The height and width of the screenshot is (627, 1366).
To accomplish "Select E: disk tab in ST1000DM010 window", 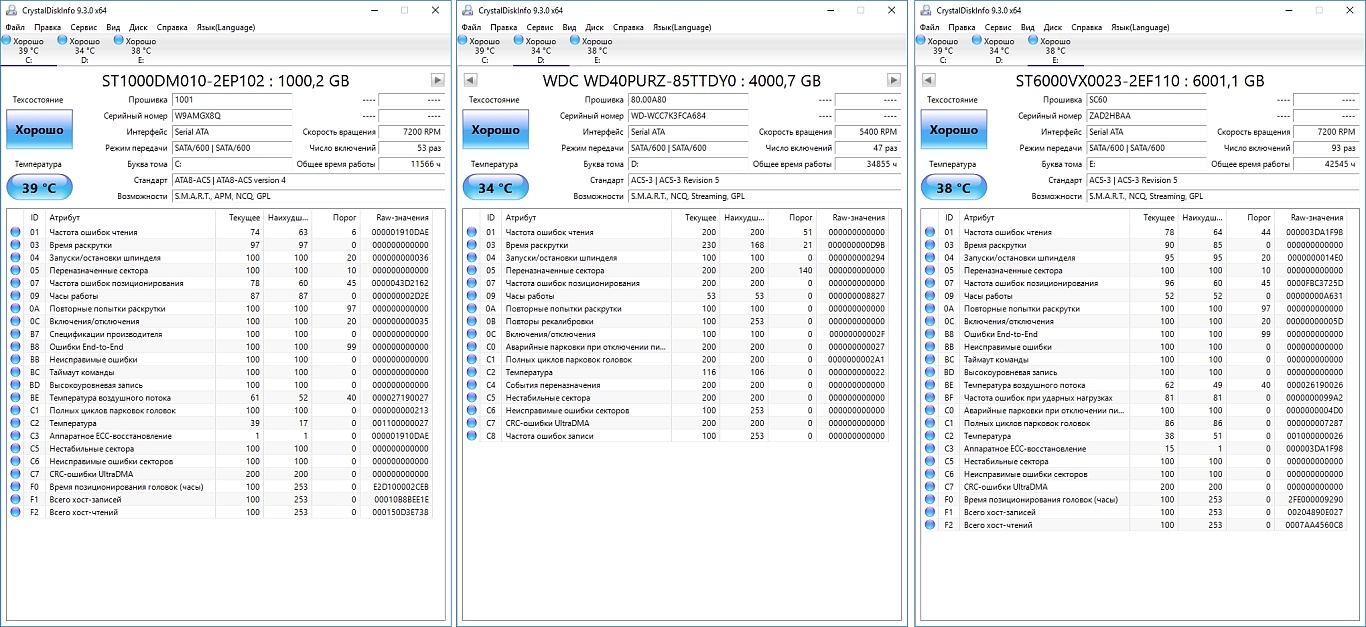I will [x=140, y=50].
